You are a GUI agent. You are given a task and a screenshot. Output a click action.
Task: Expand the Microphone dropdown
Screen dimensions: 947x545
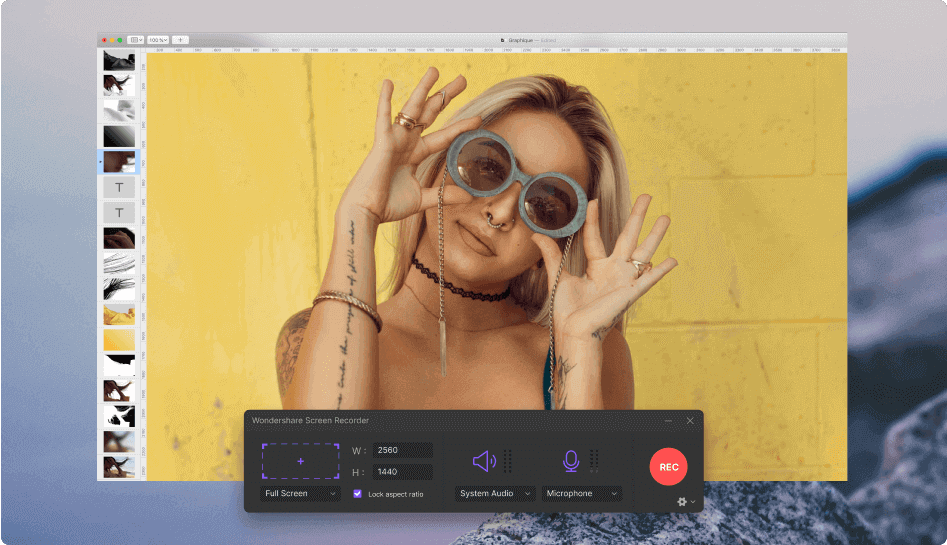click(x=581, y=494)
